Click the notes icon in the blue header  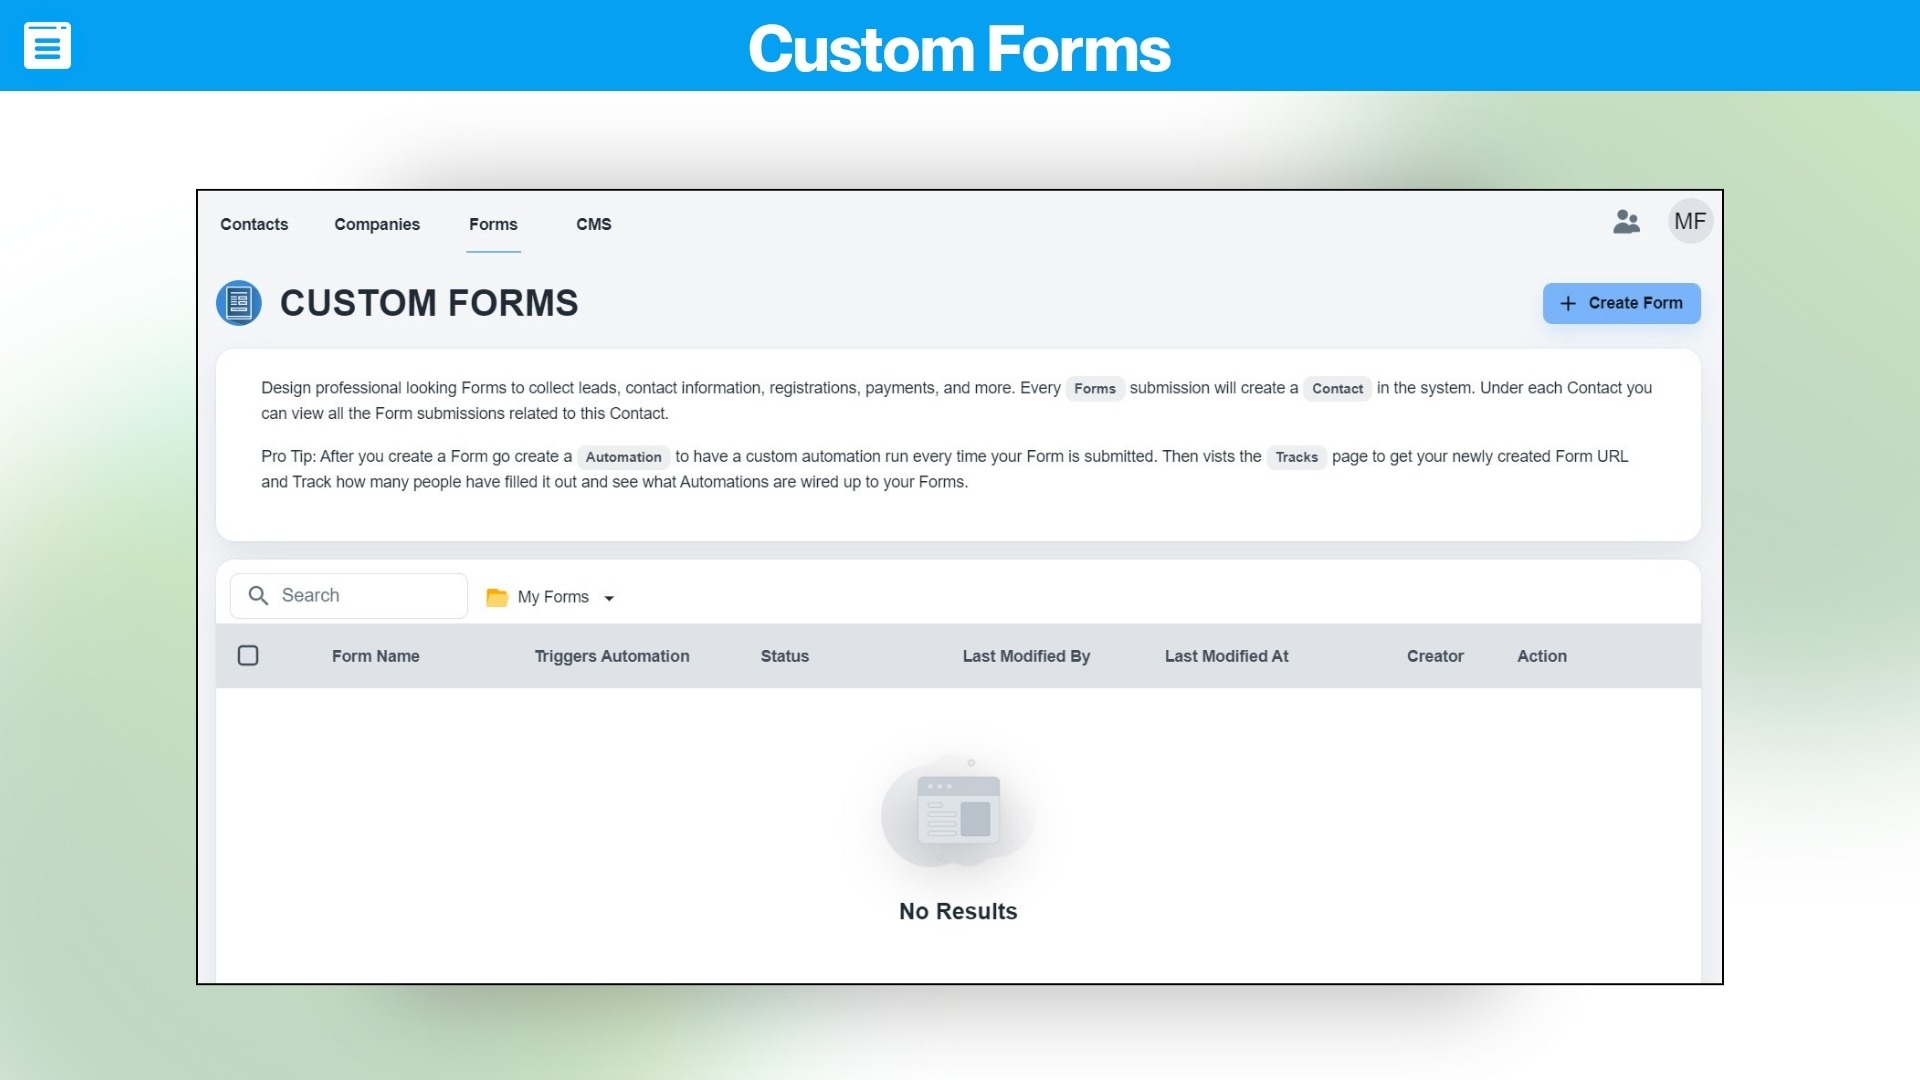click(x=48, y=45)
